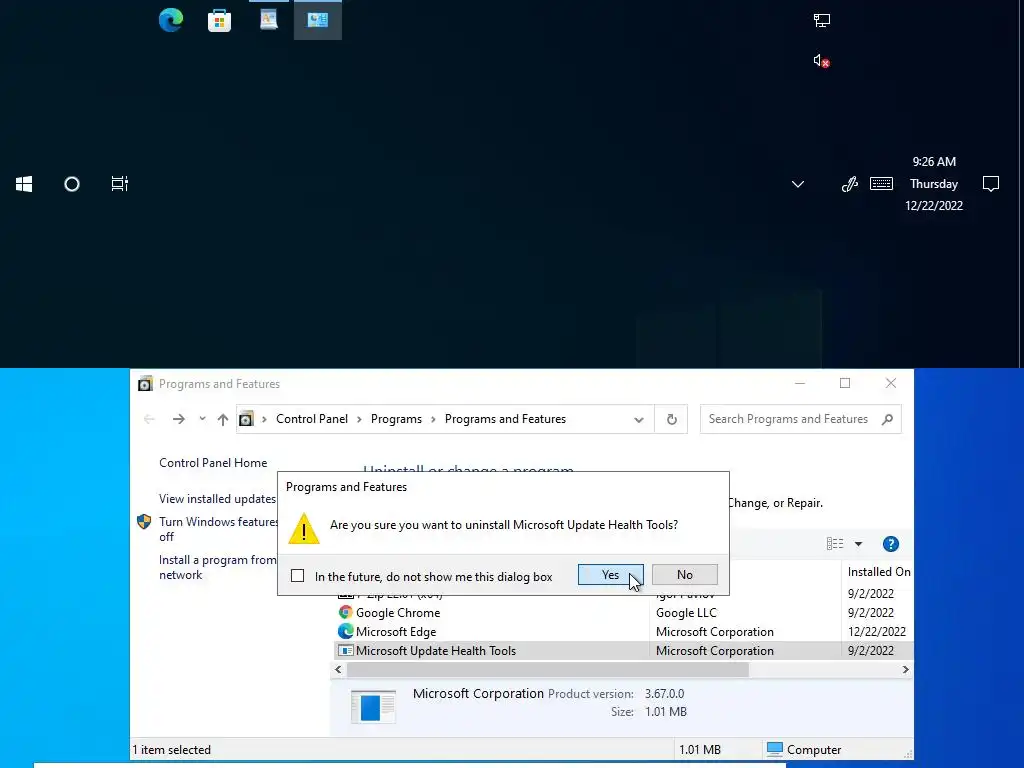Select Microsoft Update Health Tools row
The height and width of the screenshot is (768, 1024).
pos(623,651)
